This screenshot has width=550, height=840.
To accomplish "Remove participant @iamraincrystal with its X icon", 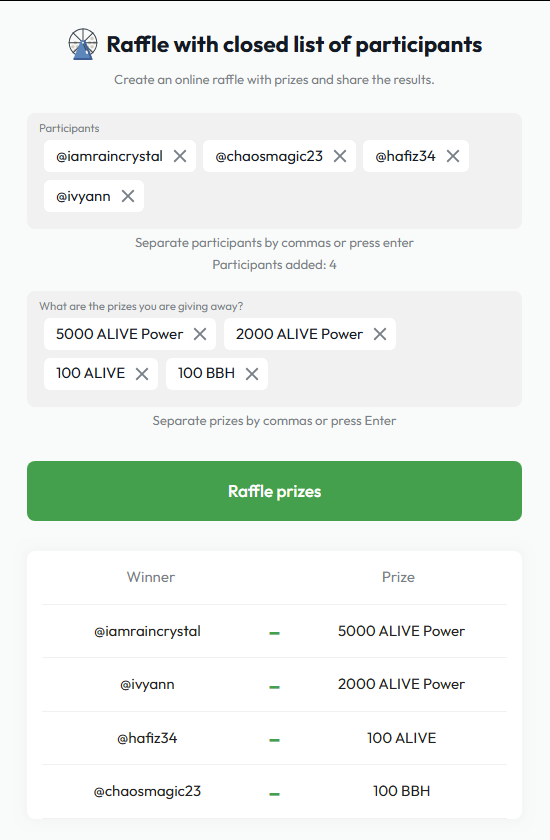I will [180, 156].
